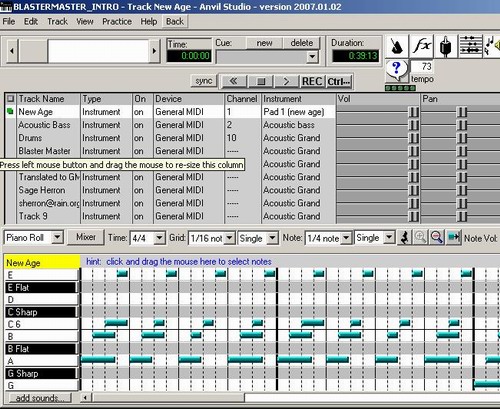This screenshot has width=500, height=409.
Task: Click the tempo value field showing 73
Action: click(421, 66)
